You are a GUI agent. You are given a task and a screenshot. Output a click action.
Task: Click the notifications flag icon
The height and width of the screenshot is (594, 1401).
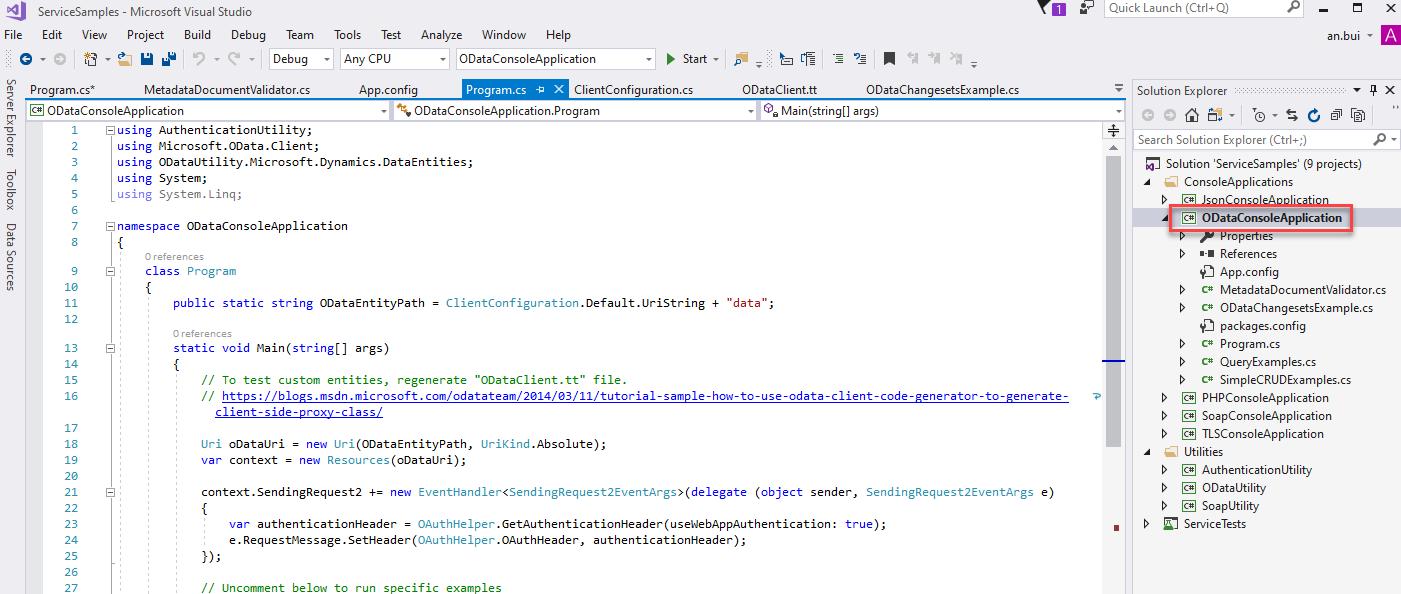click(x=1046, y=8)
